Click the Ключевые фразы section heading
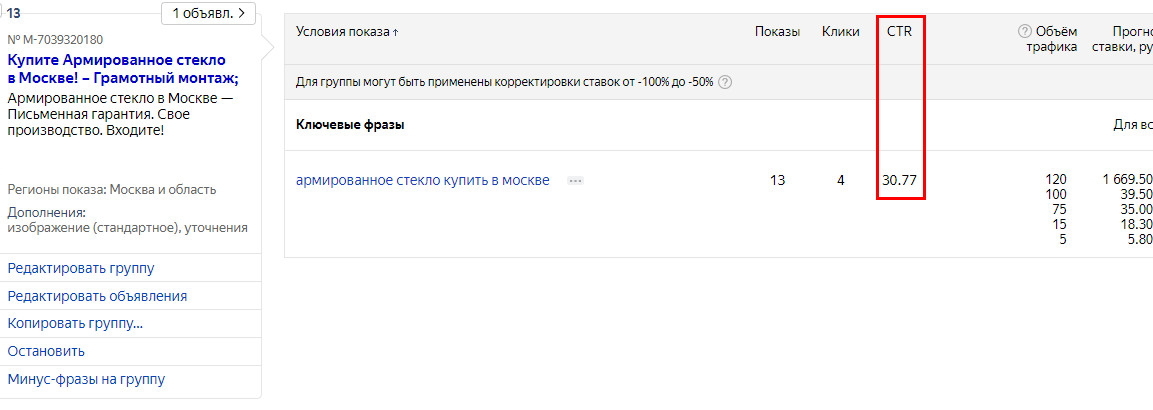Screen dimensions: 1153x410 click(350, 124)
